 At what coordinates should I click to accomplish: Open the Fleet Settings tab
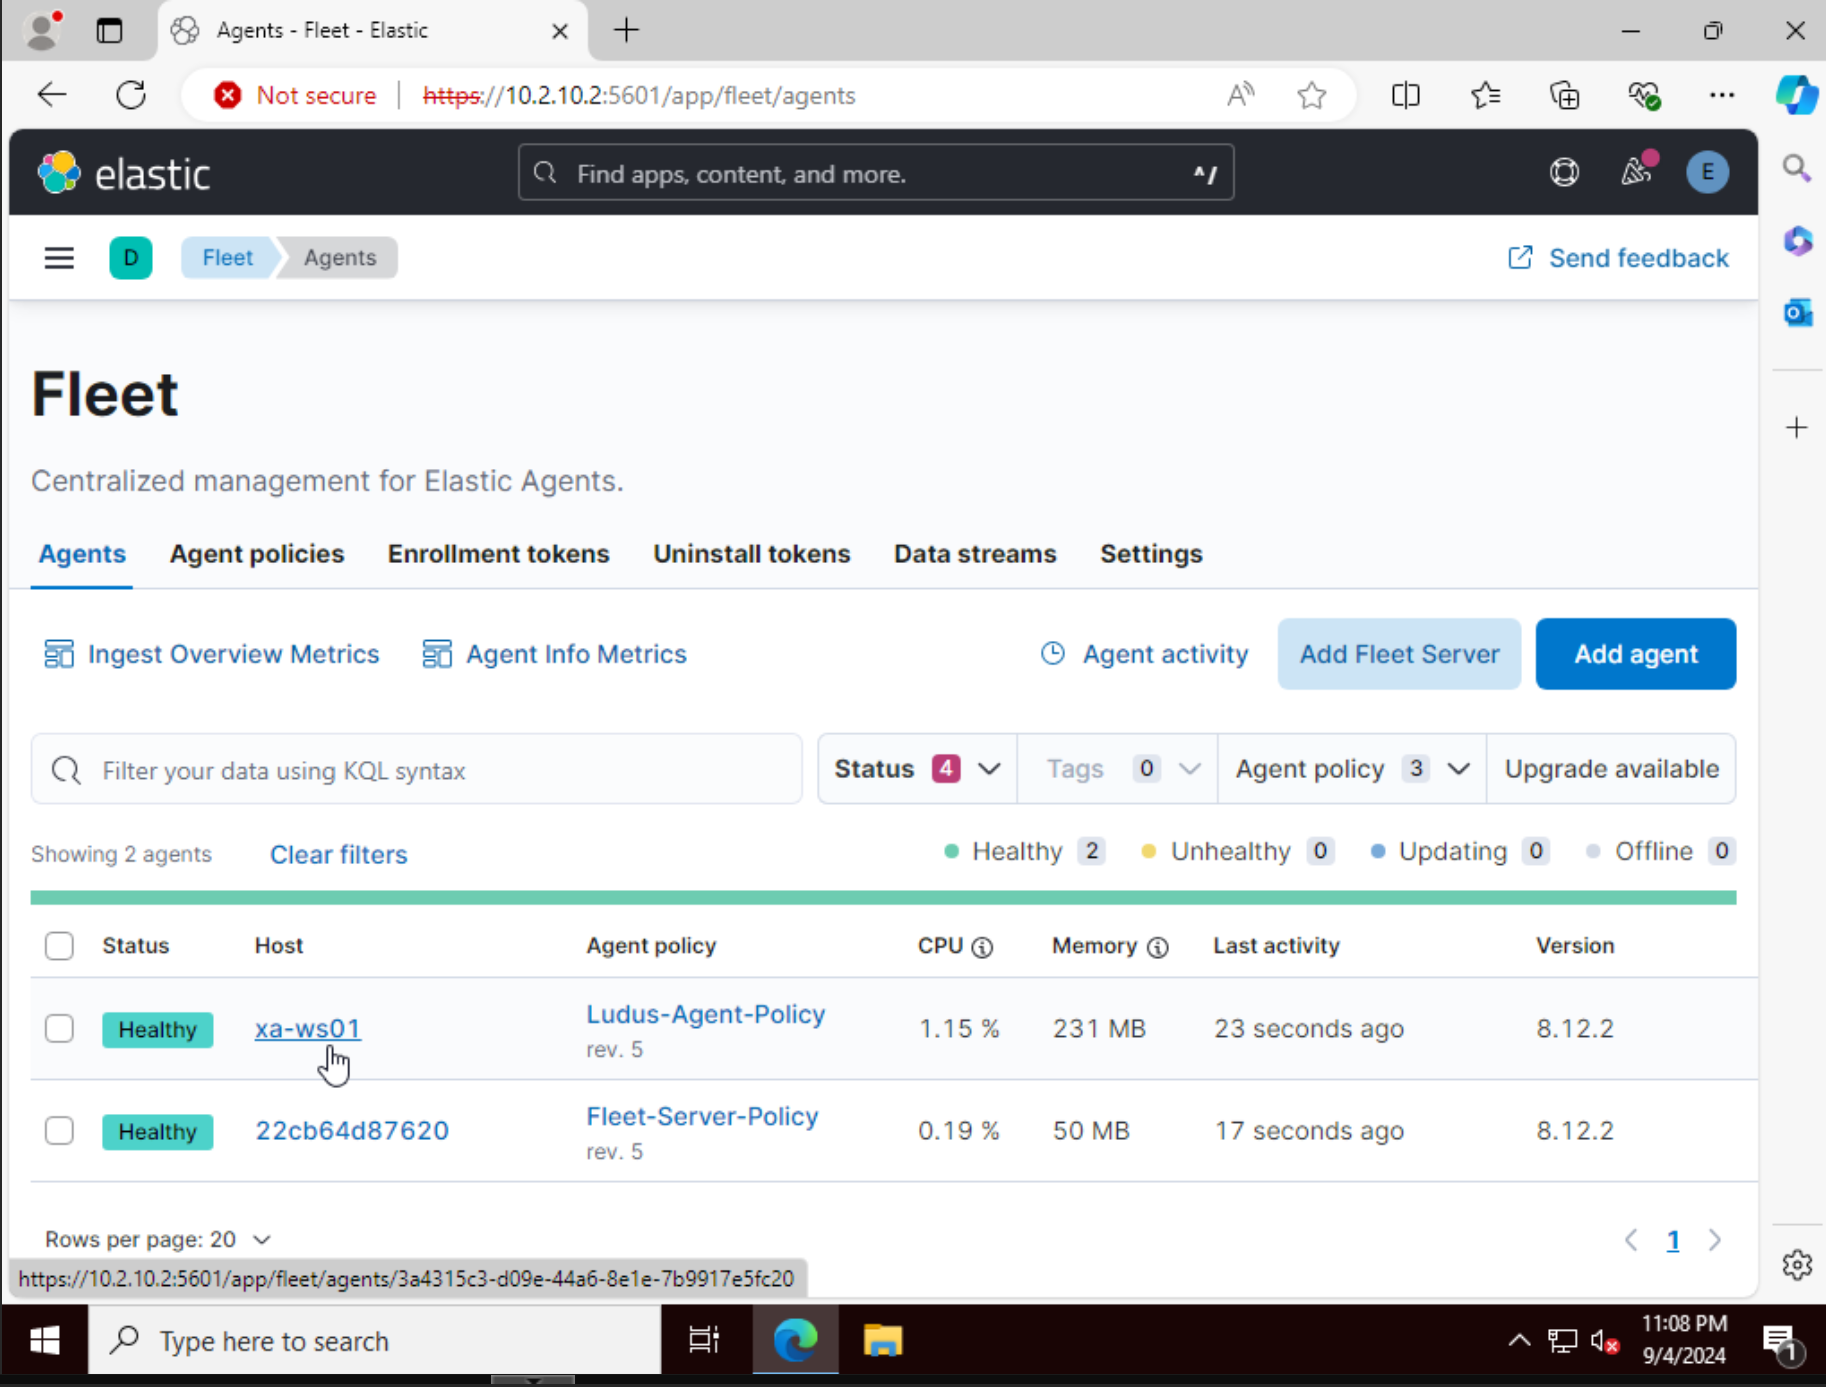[1151, 554]
